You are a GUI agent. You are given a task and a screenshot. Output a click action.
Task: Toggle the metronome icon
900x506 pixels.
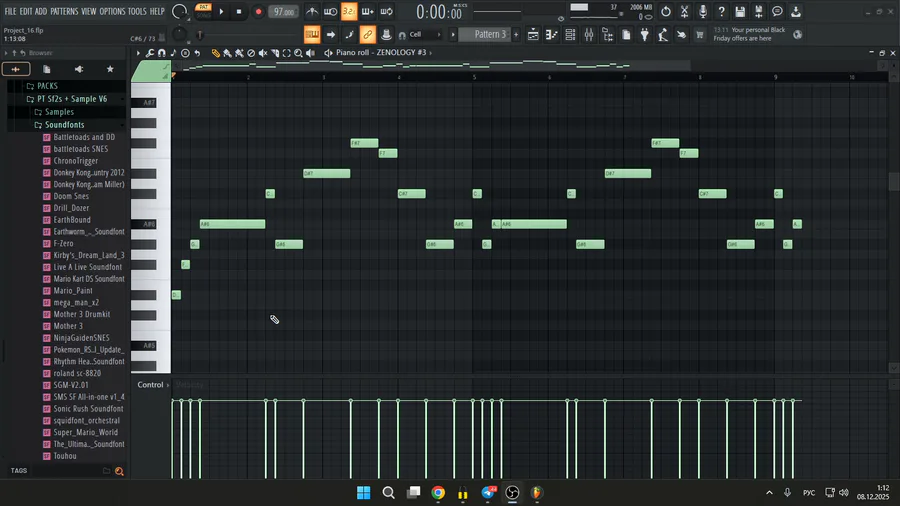pyautogui.click(x=312, y=11)
